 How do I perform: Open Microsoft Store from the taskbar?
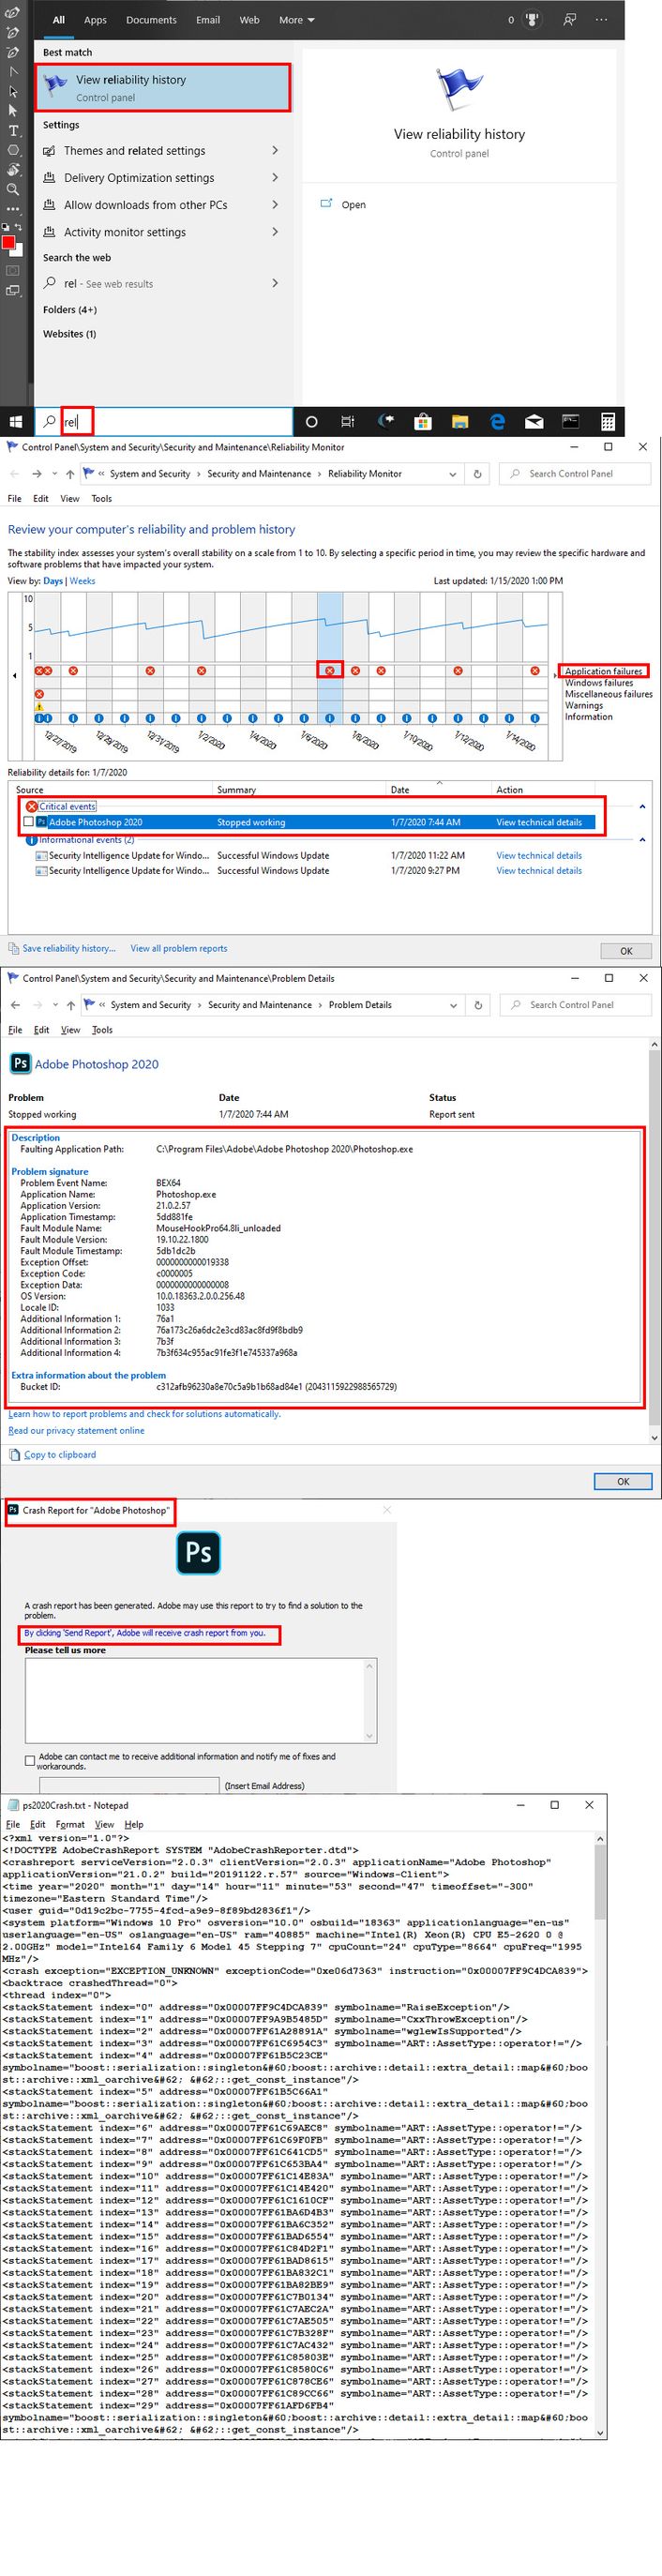tap(422, 421)
